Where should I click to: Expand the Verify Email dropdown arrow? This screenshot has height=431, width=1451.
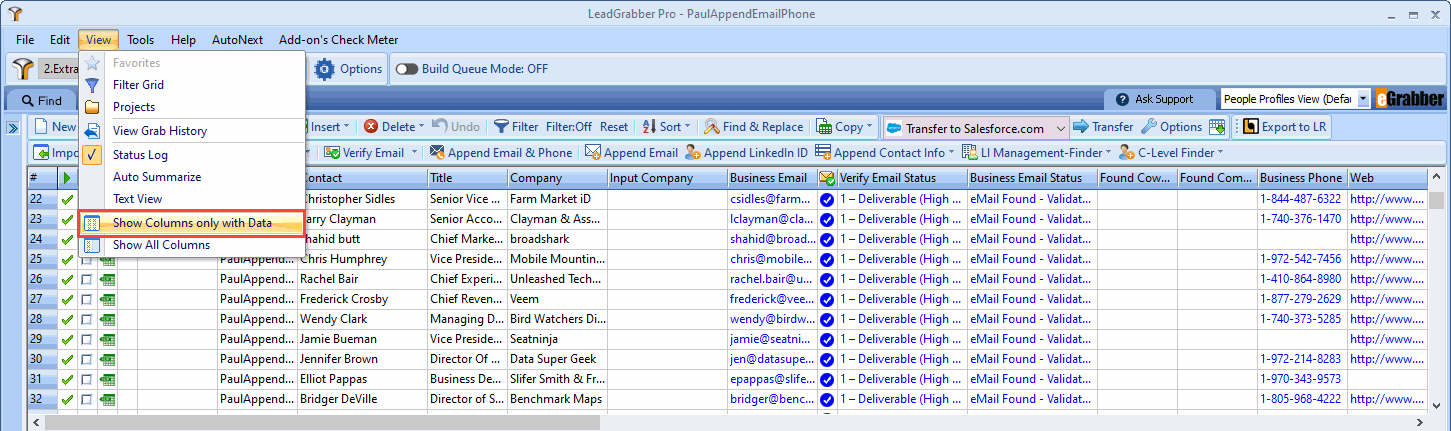point(412,153)
